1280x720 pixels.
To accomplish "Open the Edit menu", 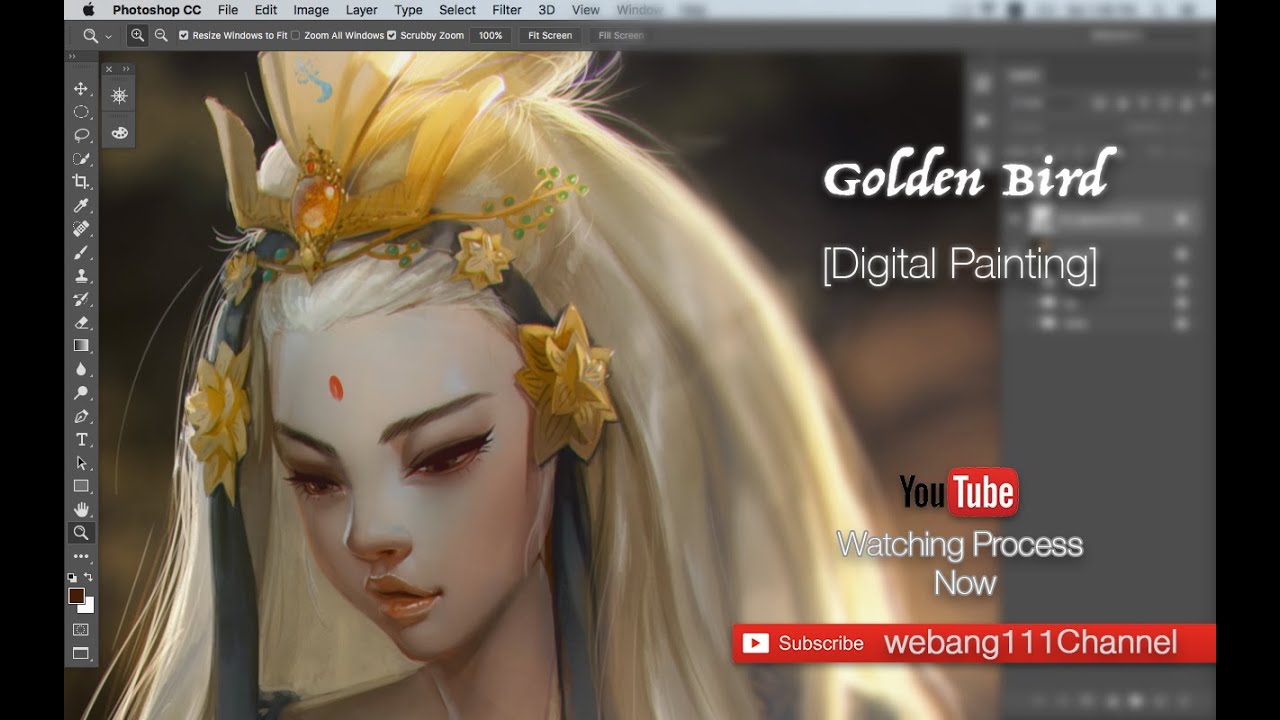I will [266, 10].
